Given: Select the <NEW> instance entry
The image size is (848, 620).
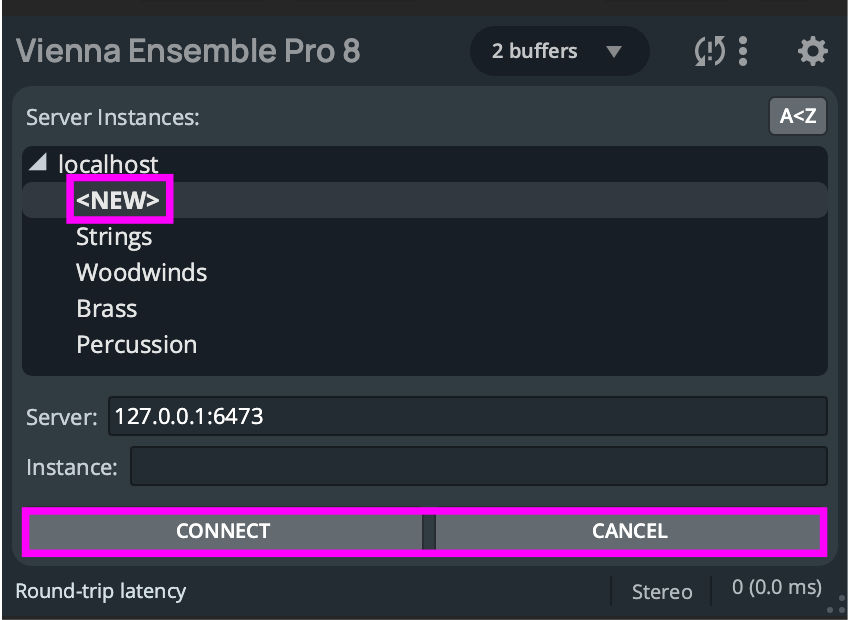Looking at the screenshot, I should pos(118,200).
